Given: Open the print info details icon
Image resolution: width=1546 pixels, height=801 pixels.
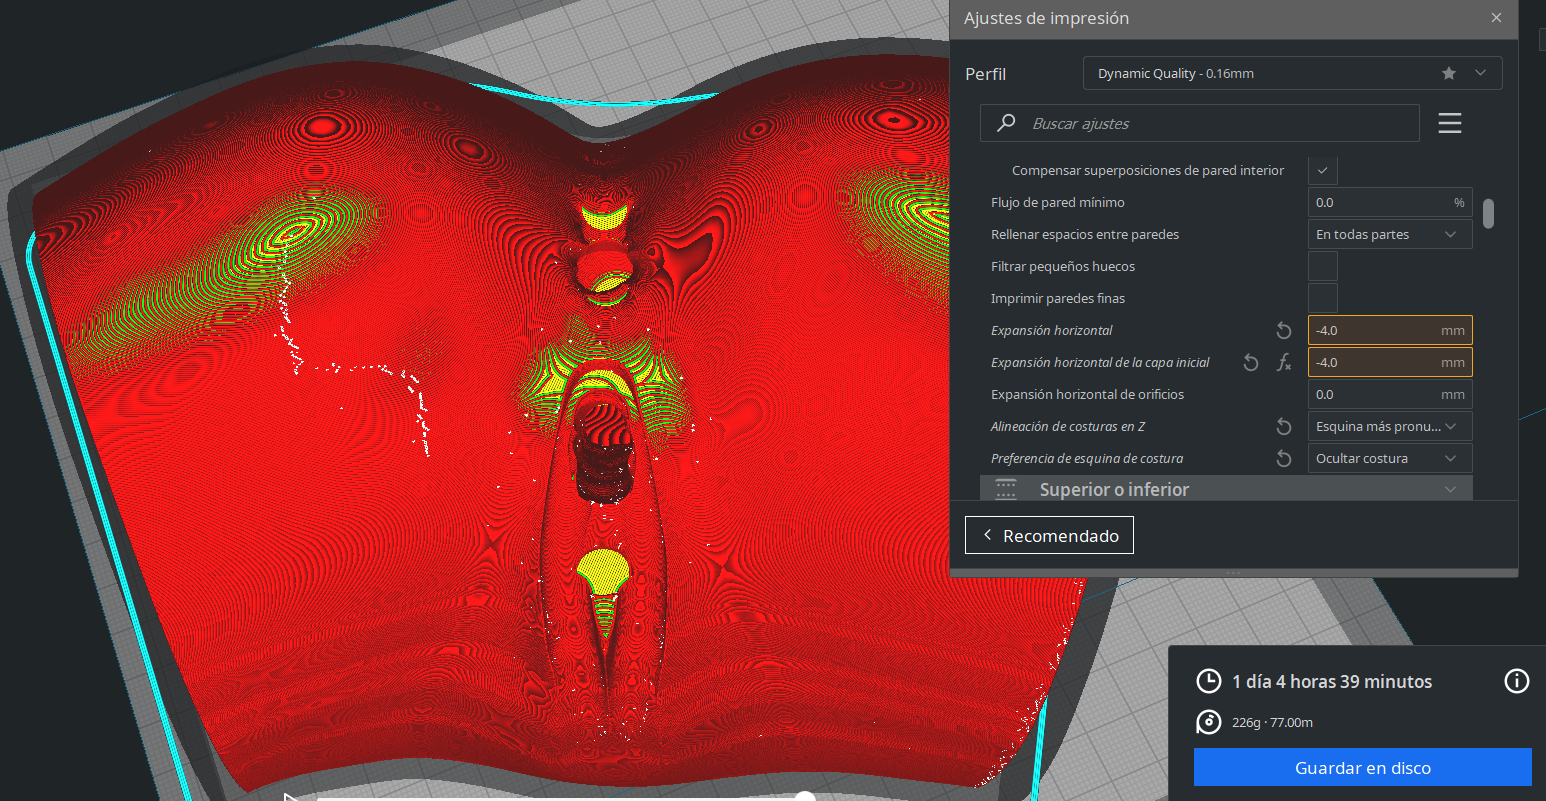Looking at the screenshot, I should [x=1517, y=681].
